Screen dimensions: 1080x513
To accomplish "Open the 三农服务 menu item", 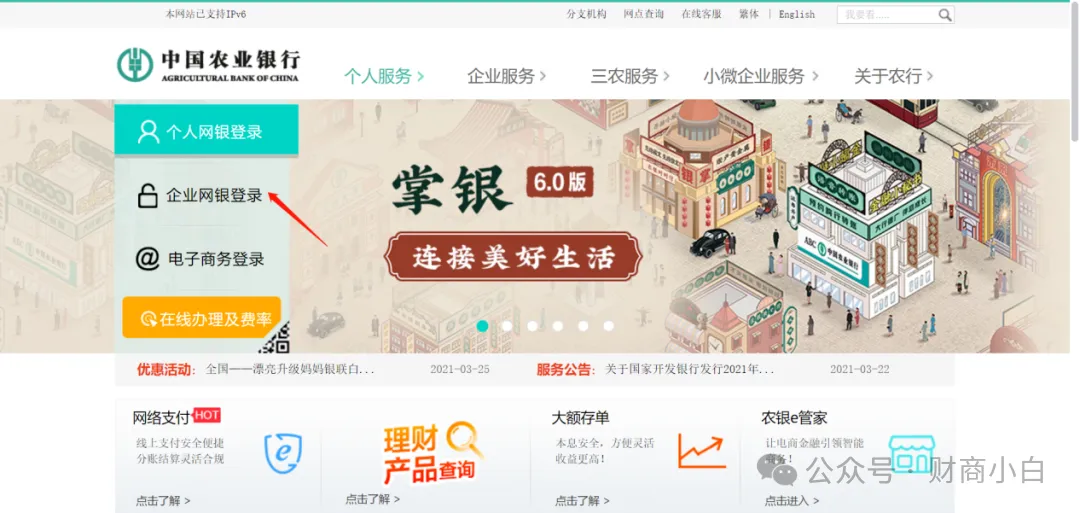I will pyautogui.click(x=630, y=76).
